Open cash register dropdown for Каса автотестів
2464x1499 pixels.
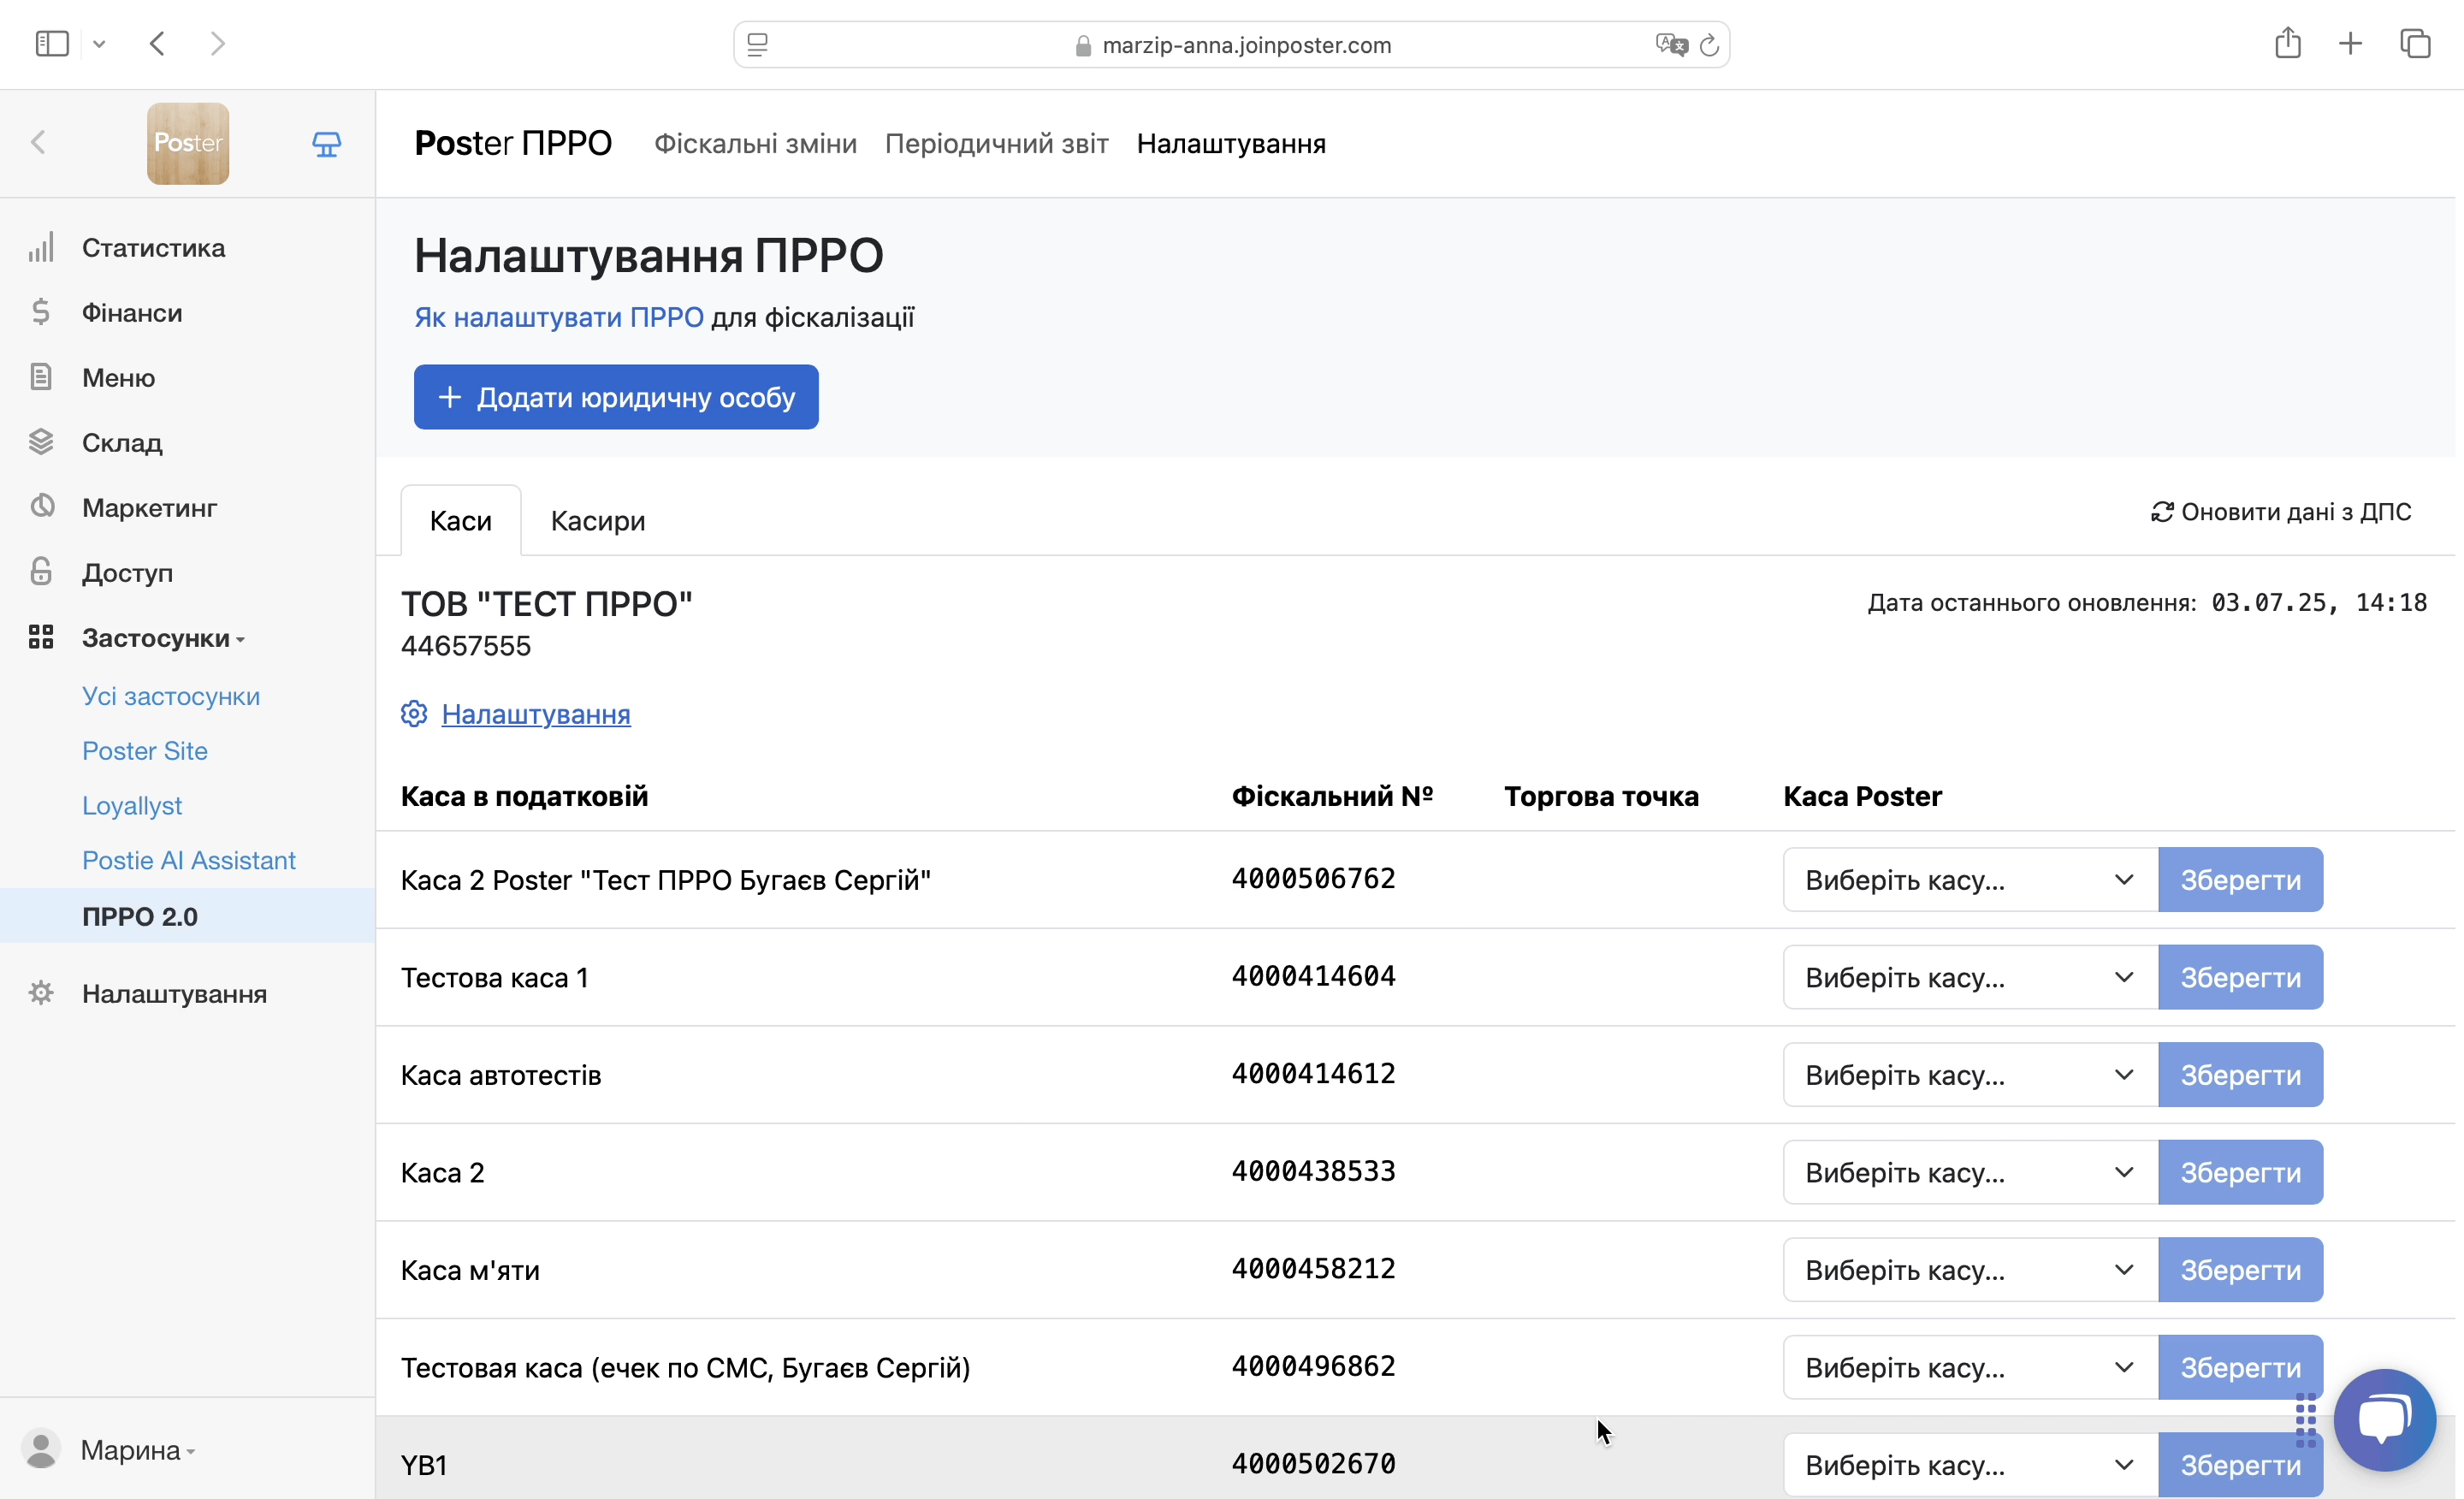click(x=1970, y=1075)
